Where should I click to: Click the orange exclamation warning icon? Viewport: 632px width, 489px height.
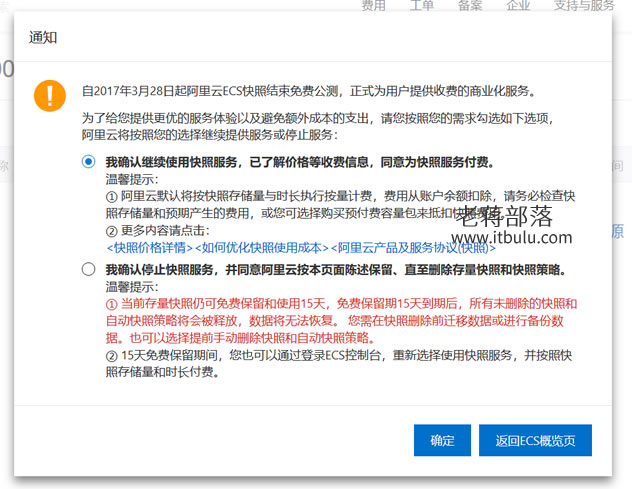tap(50, 96)
